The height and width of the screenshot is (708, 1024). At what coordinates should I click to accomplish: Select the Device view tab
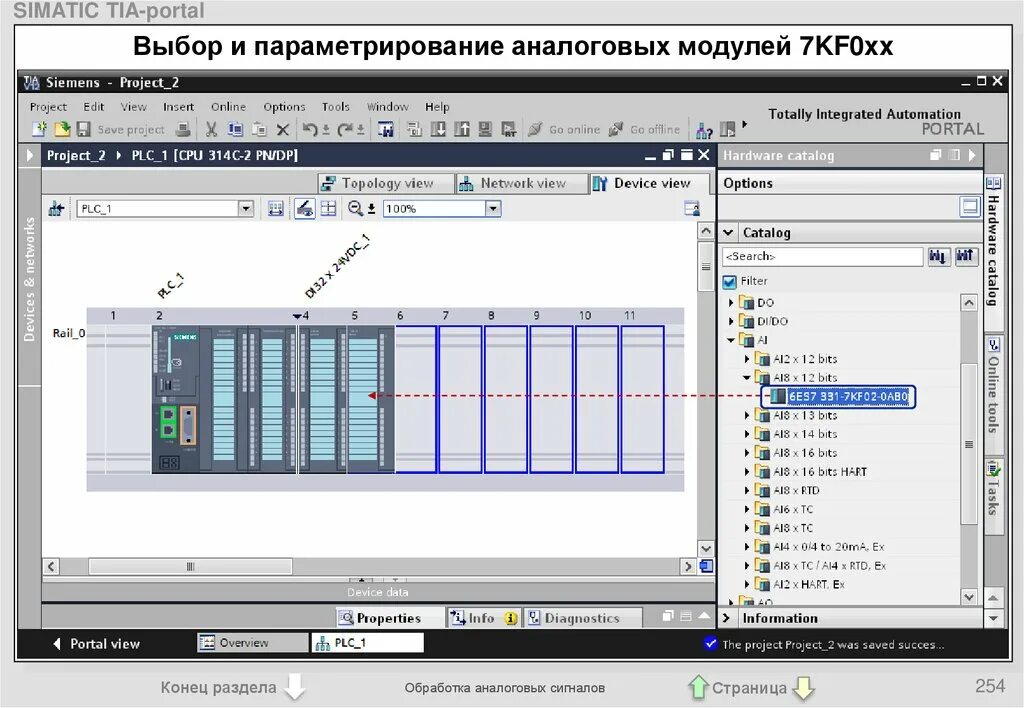(649, 184)
